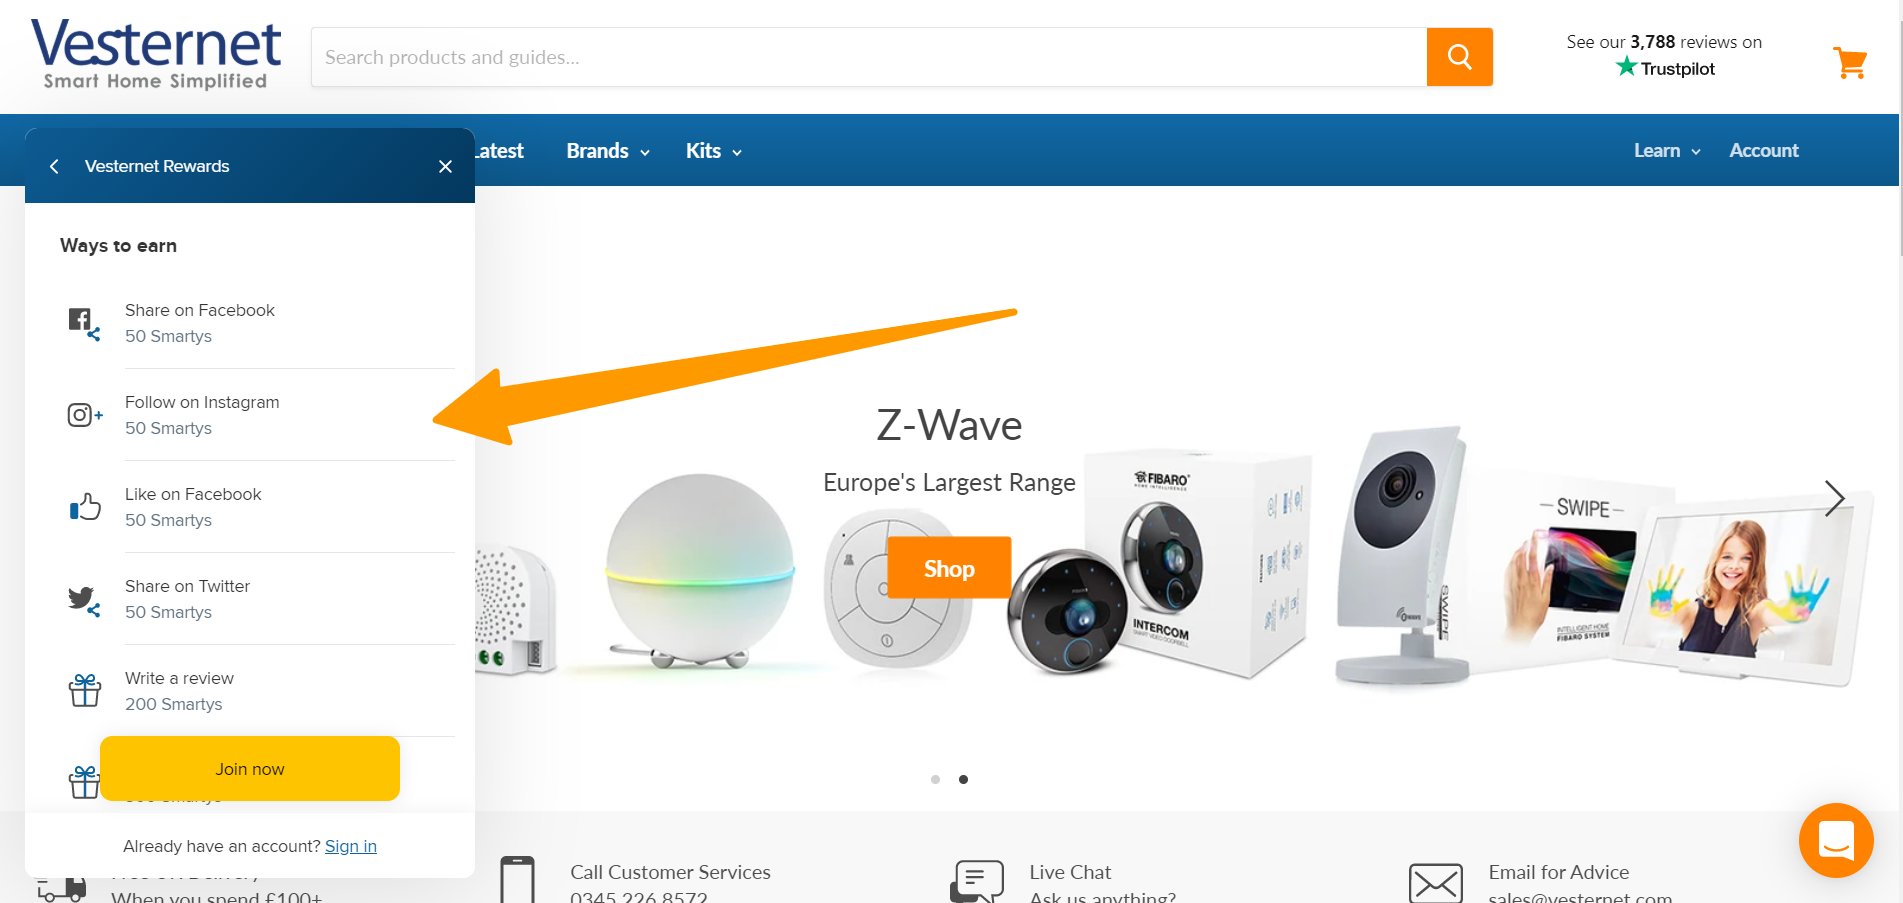Advance carousel with the next arrow

pos(1834,498)
